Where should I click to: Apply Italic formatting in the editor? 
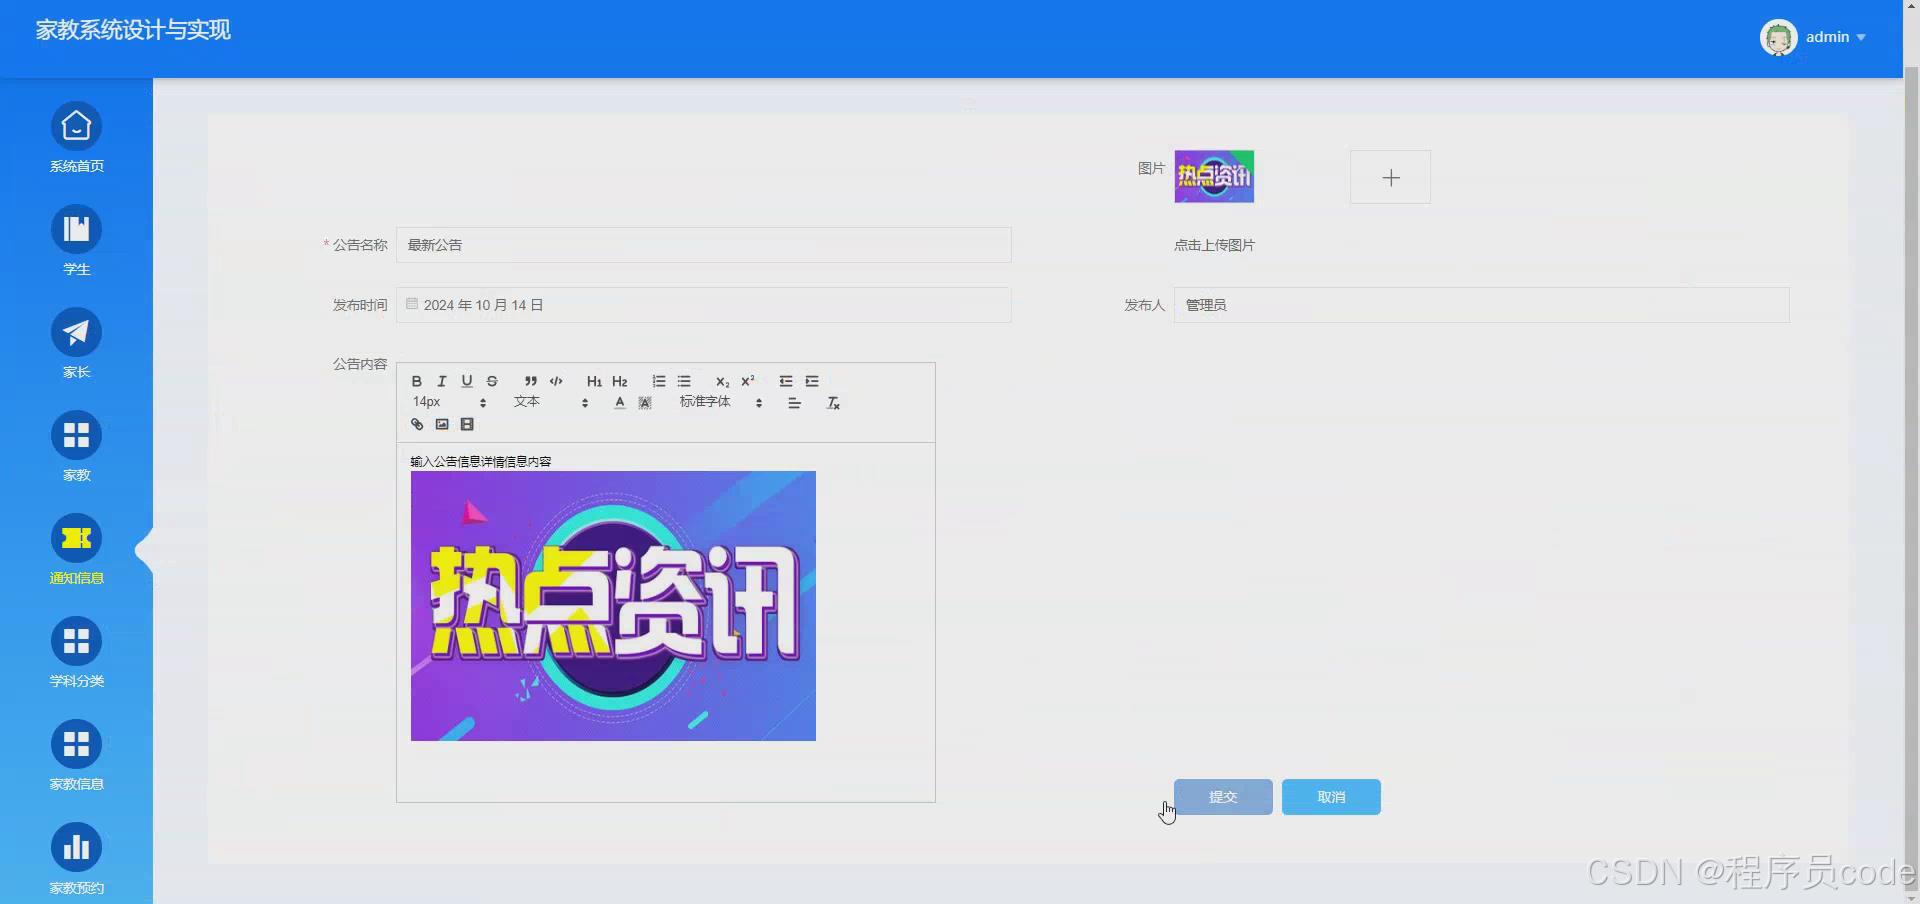[x=441, y=381]
